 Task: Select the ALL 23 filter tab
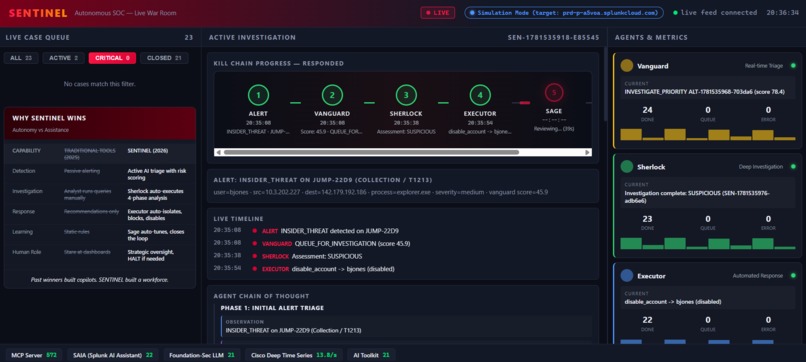(x=21, y=58)
